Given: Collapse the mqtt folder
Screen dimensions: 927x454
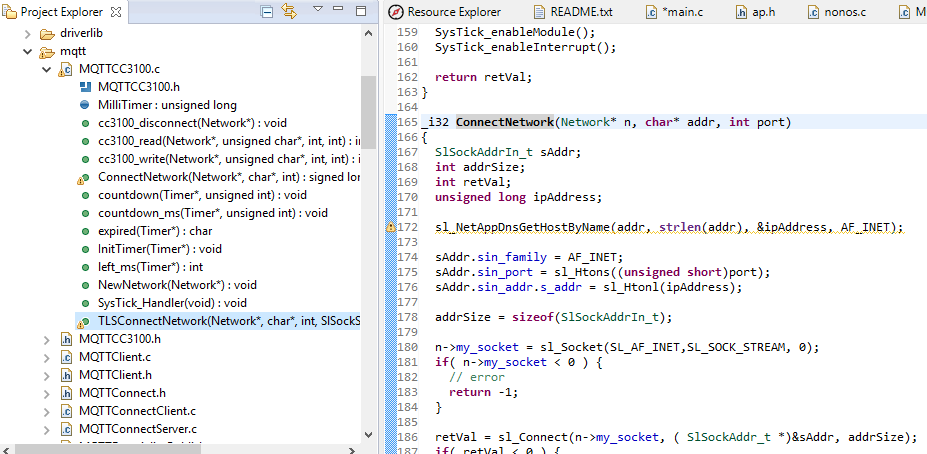Looking at the screenshot, I should [x=27, y=51].
